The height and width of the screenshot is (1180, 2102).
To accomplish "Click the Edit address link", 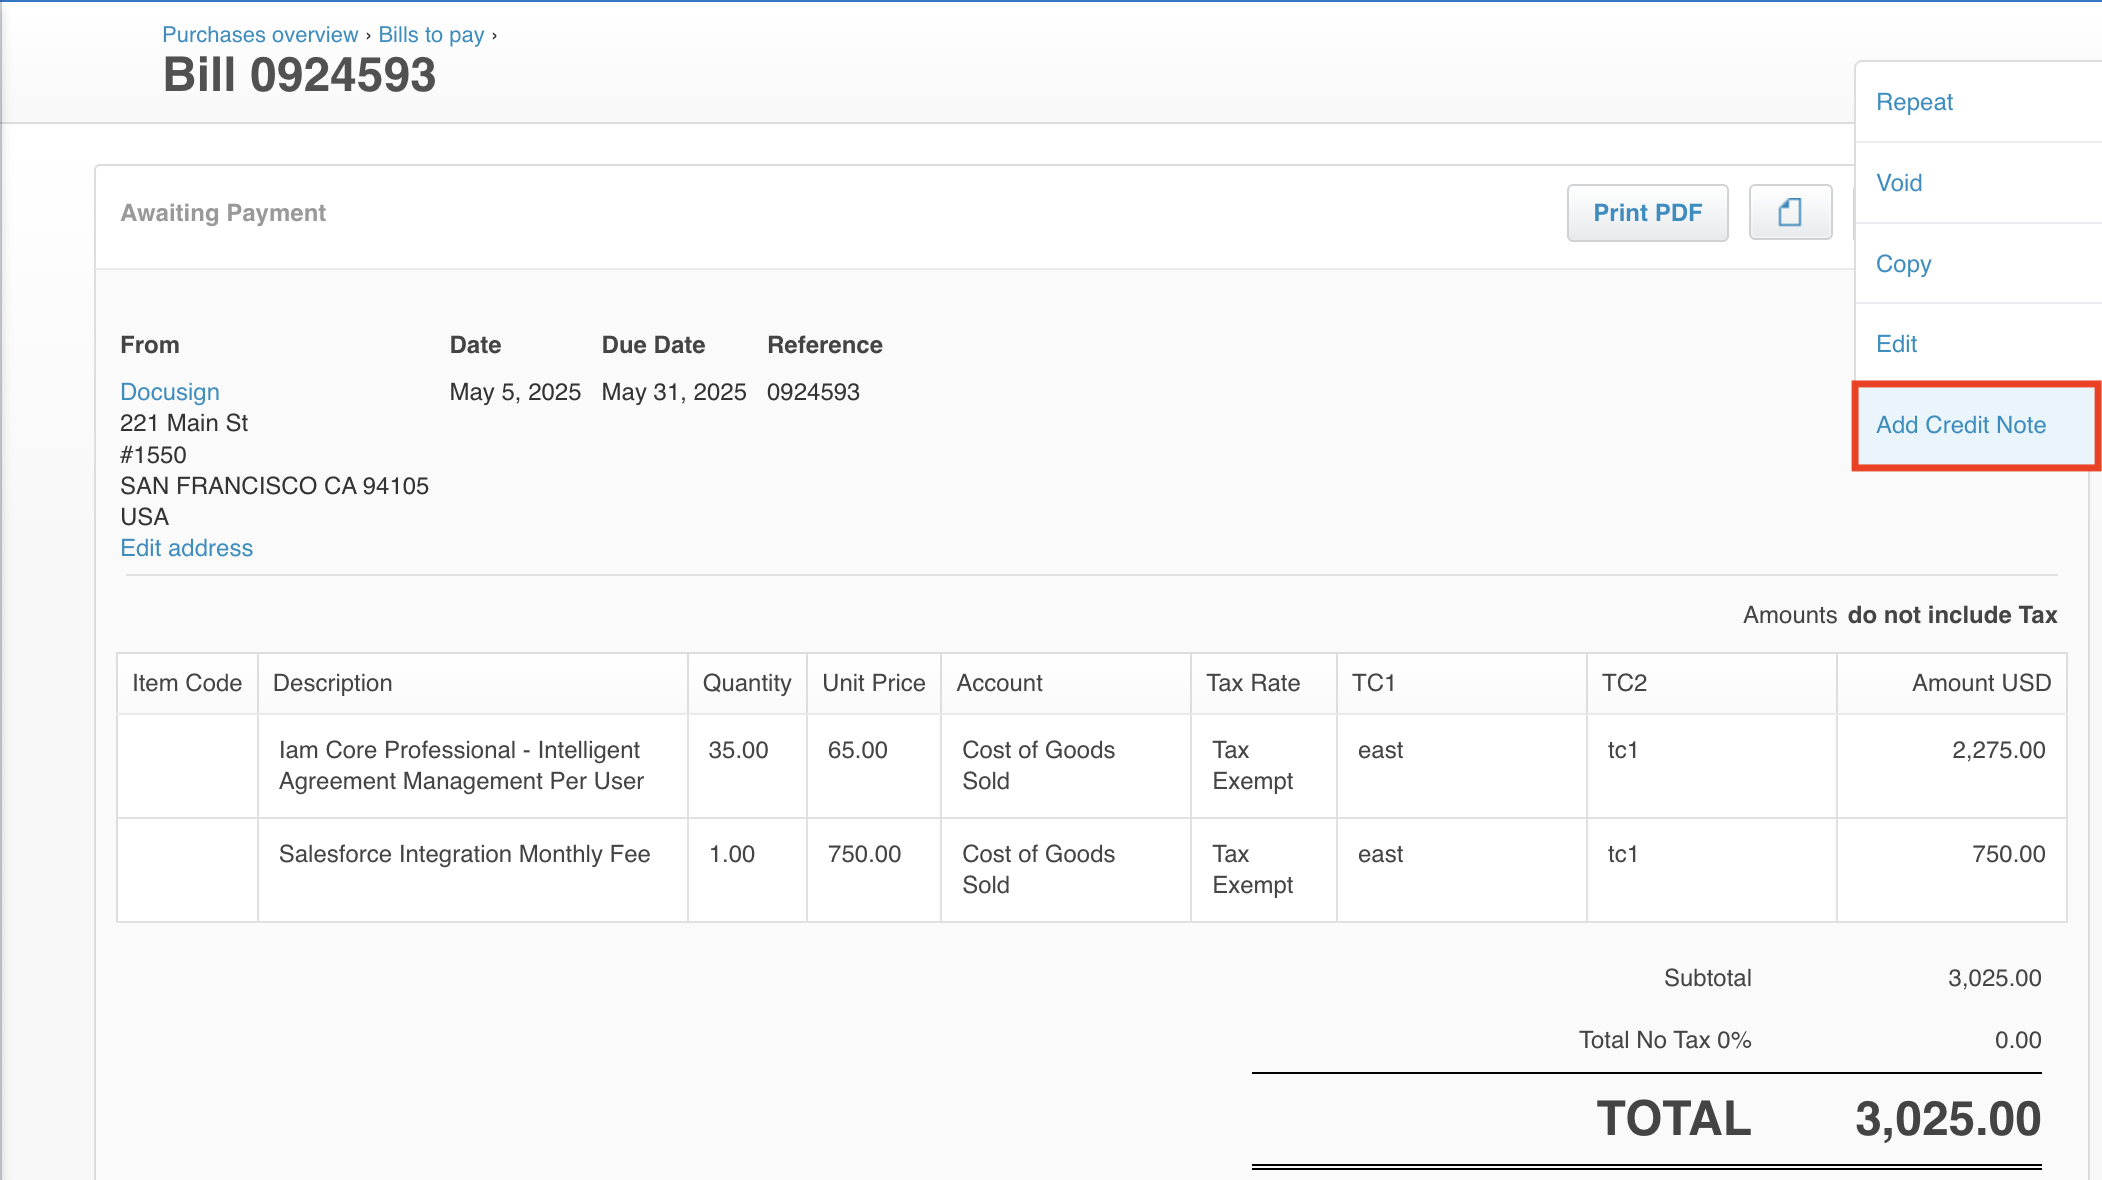I will tap(187, 548).
